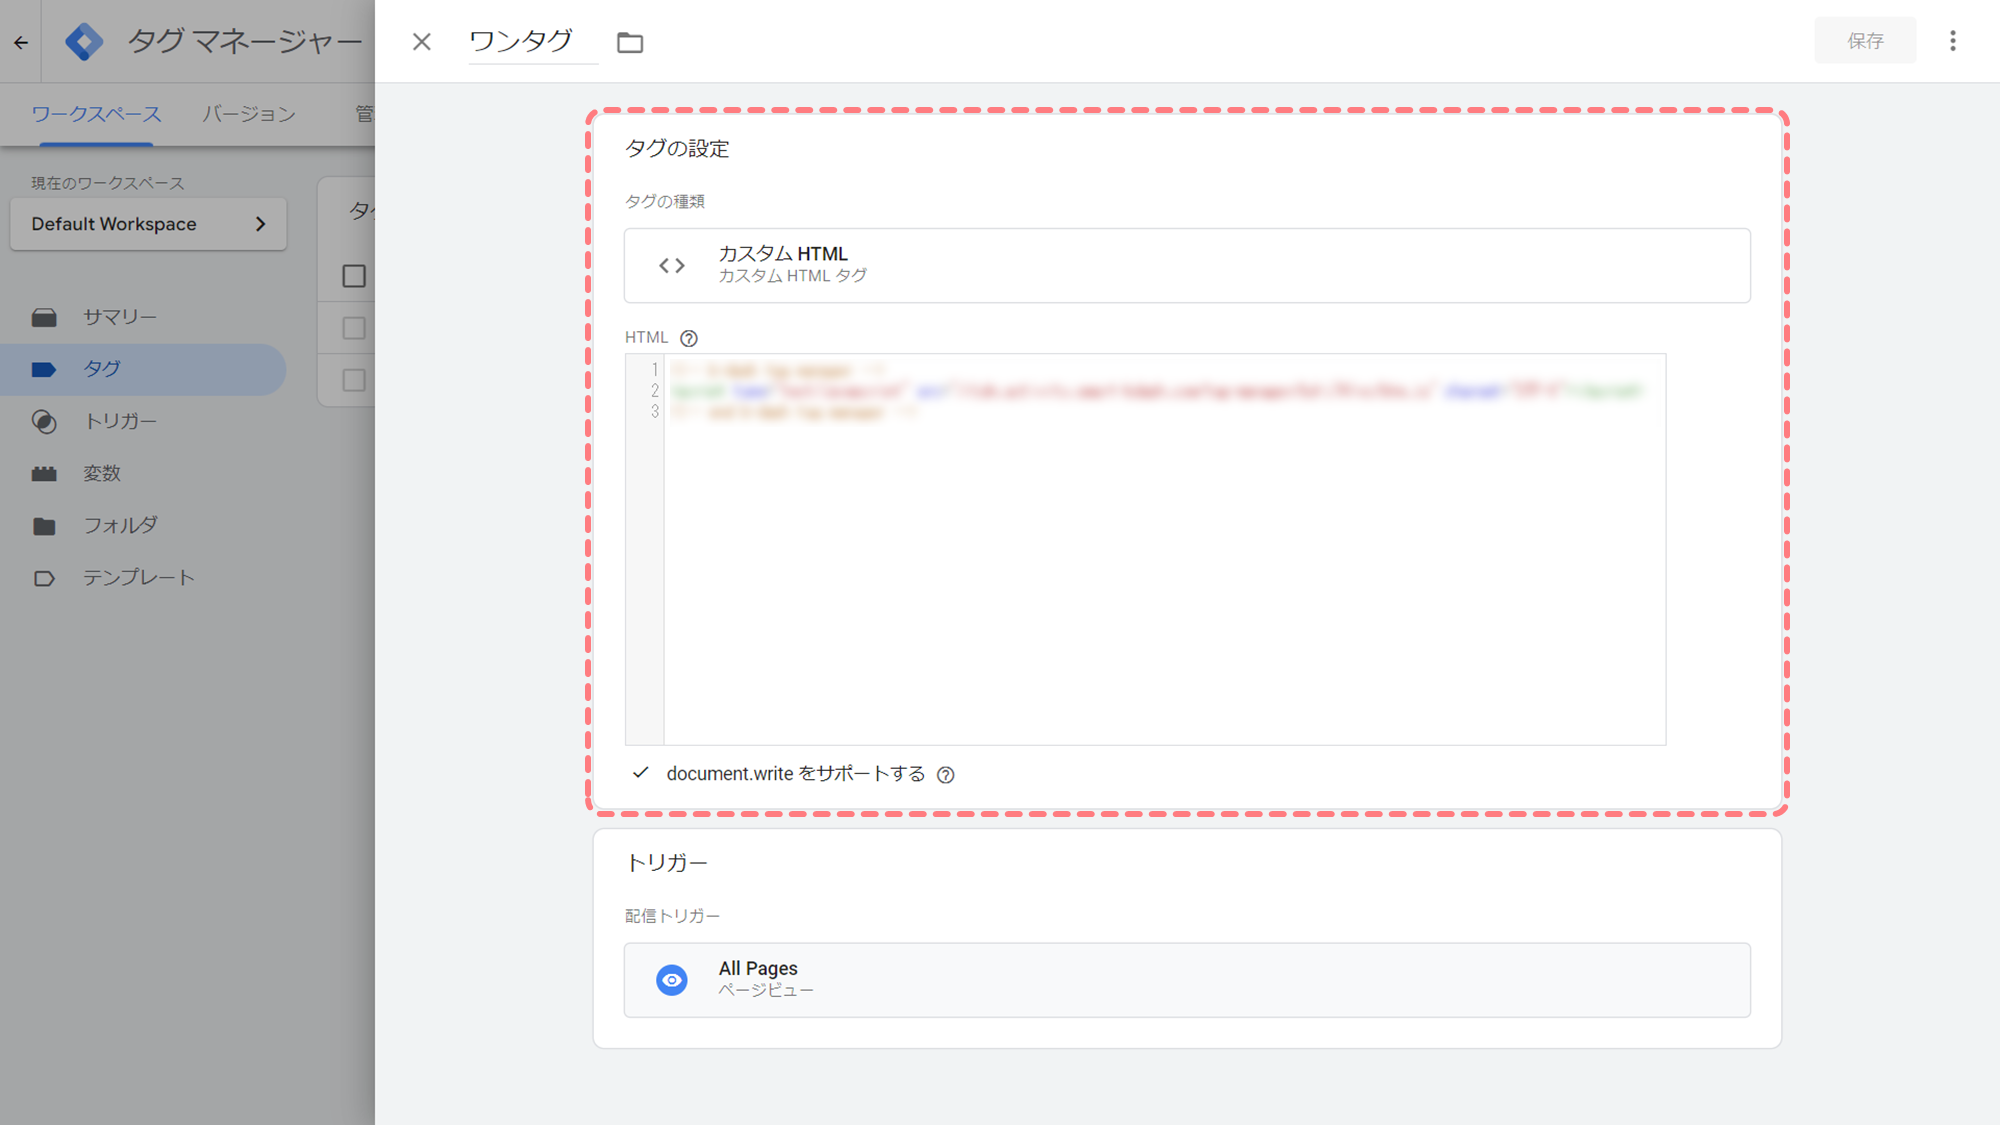Open help icon next to document.write option
2000x1125 pixels.
pos(945,775)
